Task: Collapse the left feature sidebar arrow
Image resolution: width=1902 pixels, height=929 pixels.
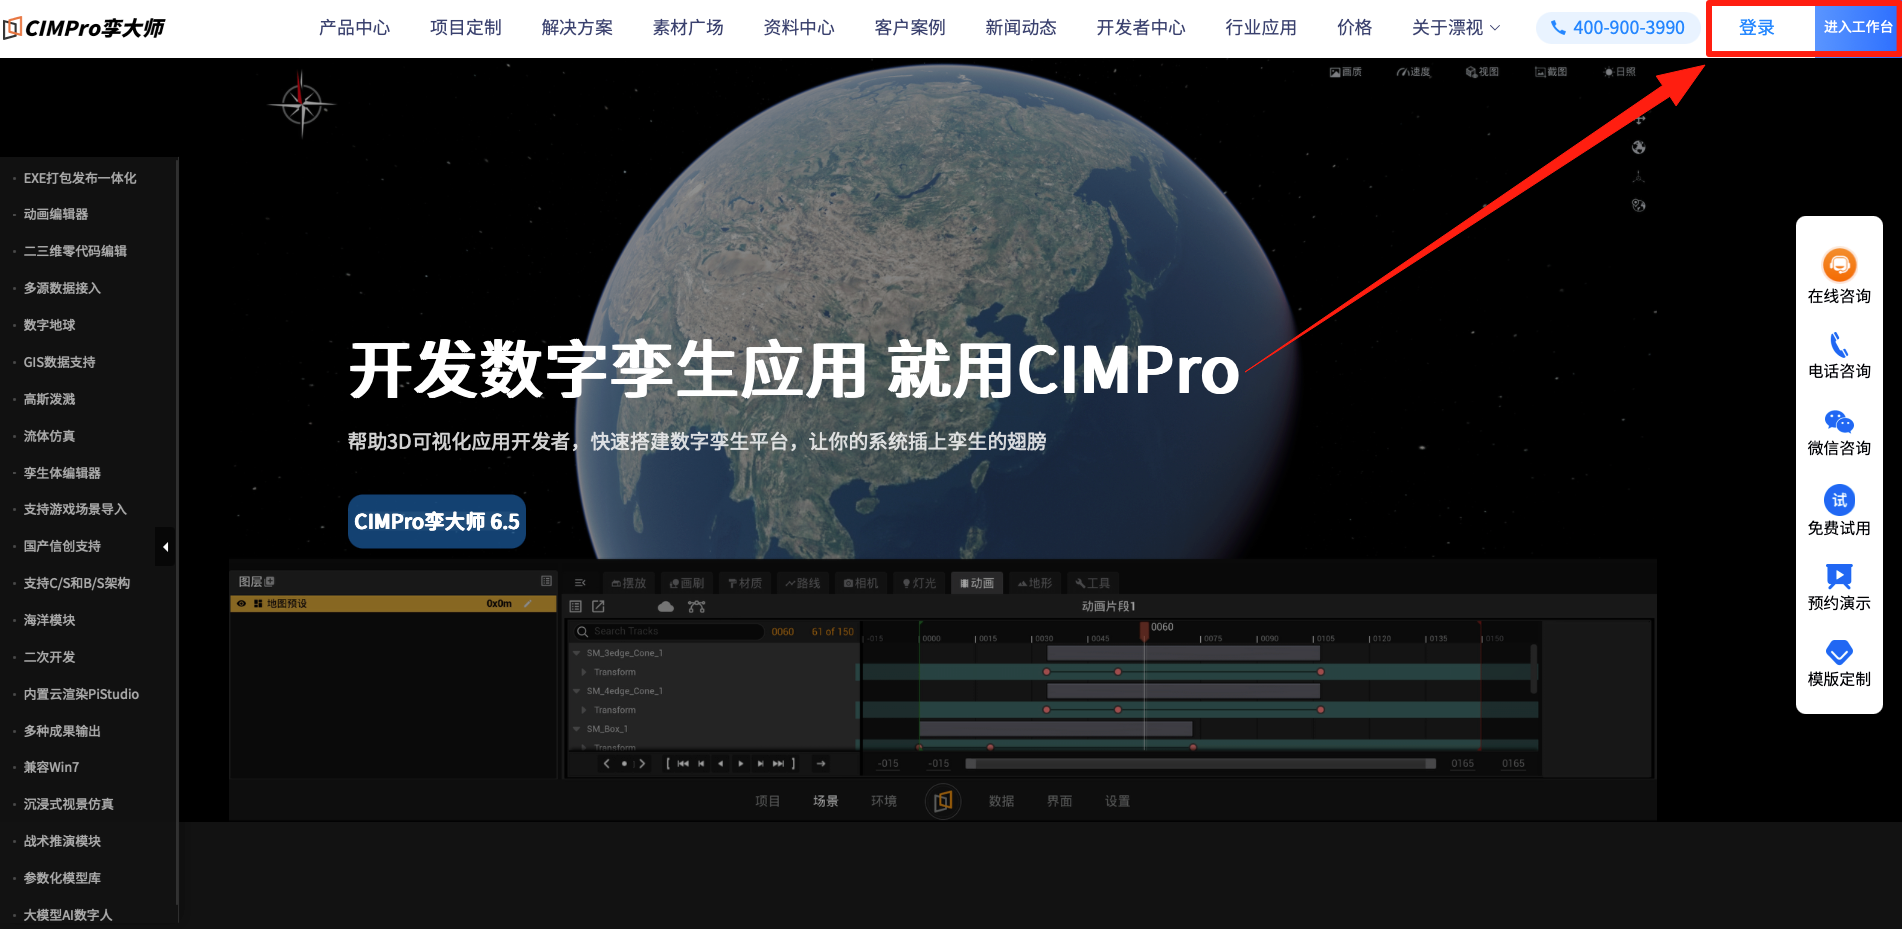Action: tap(165, 547)
